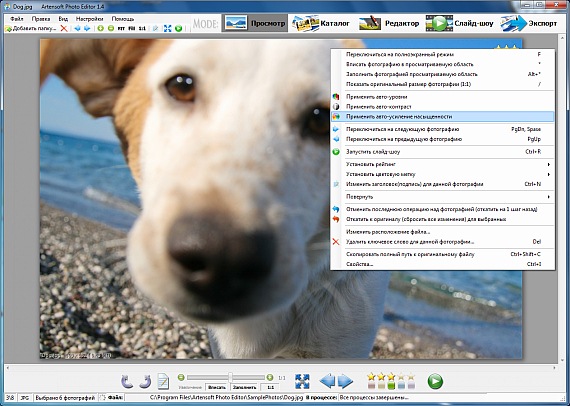
Task: Click the FIT icon in top toolbar
Action: [121, 28]
